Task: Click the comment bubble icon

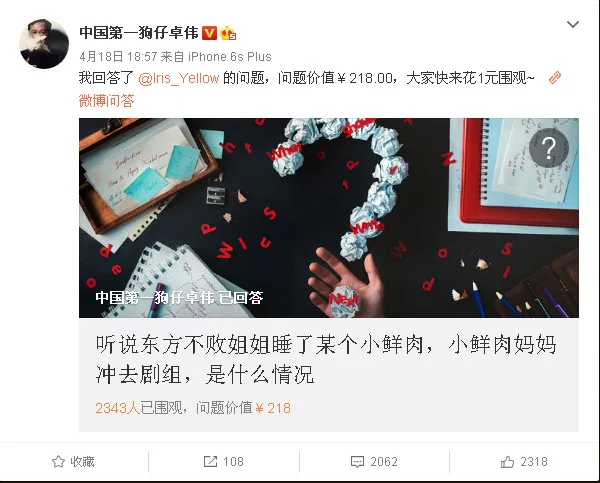Action: (x=357, y=462)
